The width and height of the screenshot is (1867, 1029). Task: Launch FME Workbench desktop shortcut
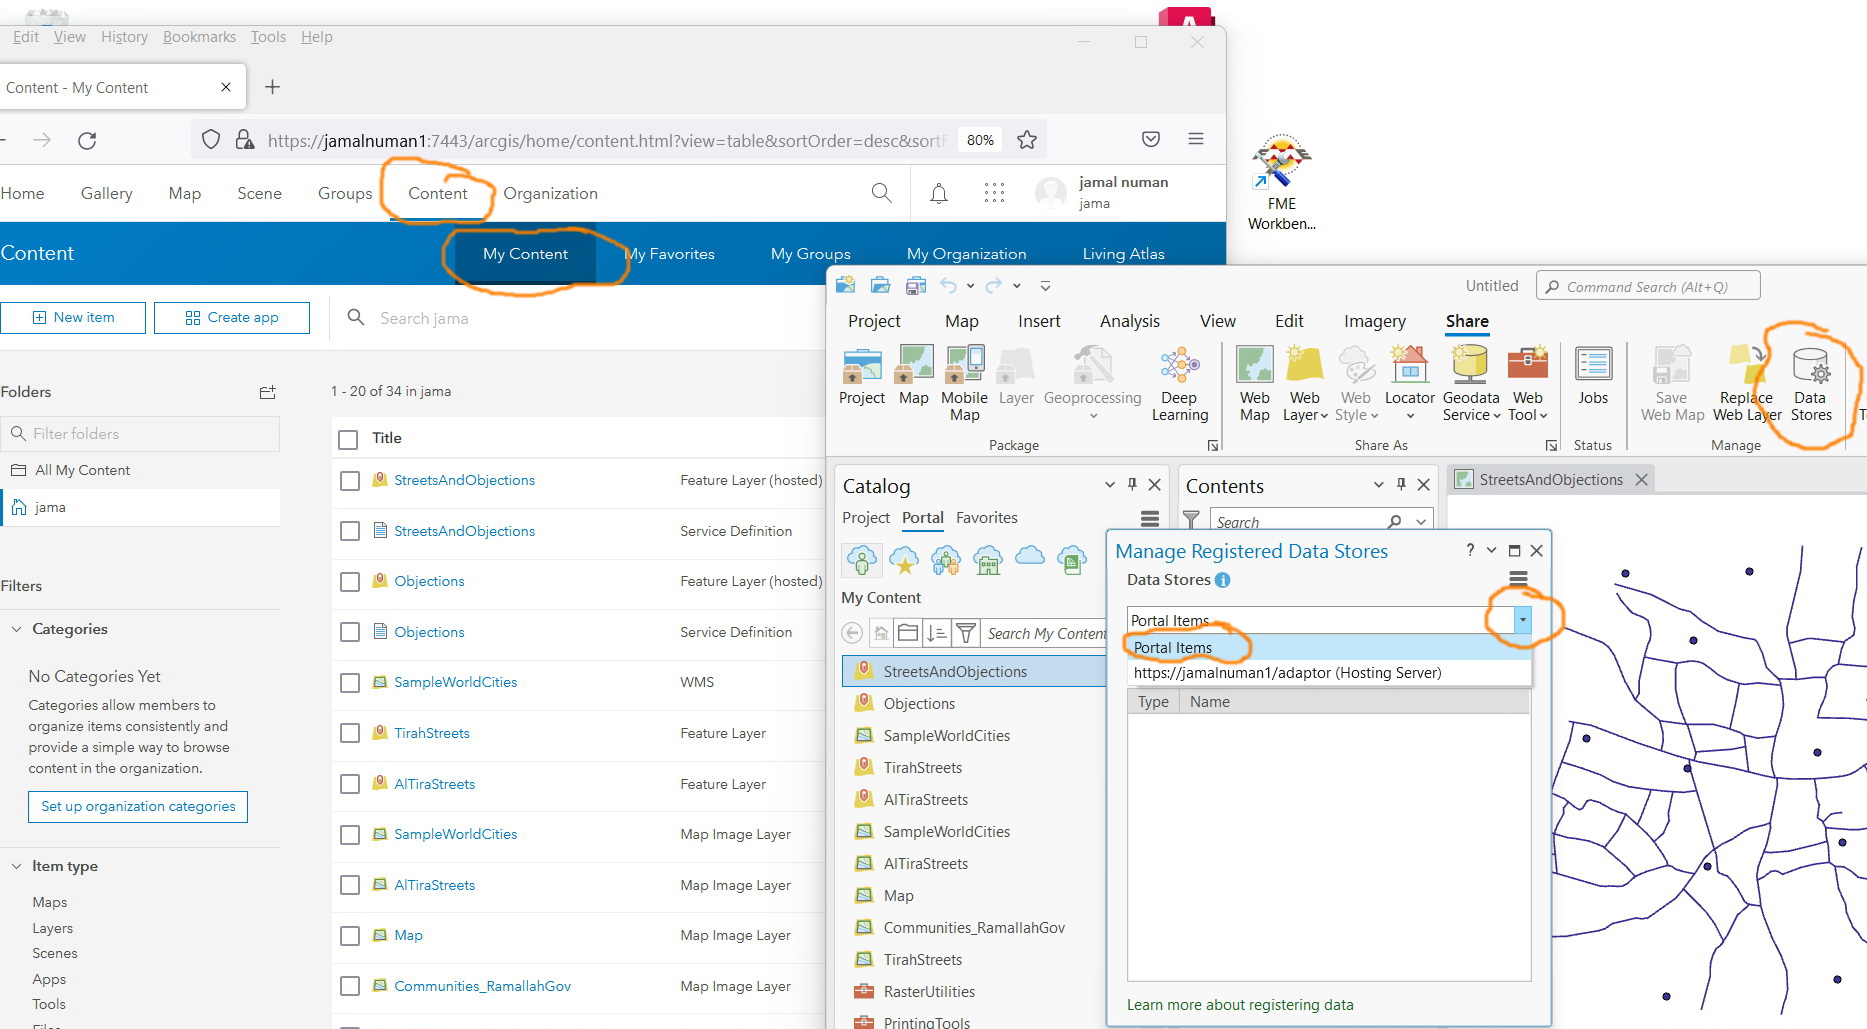click(x=1281, y=183)
